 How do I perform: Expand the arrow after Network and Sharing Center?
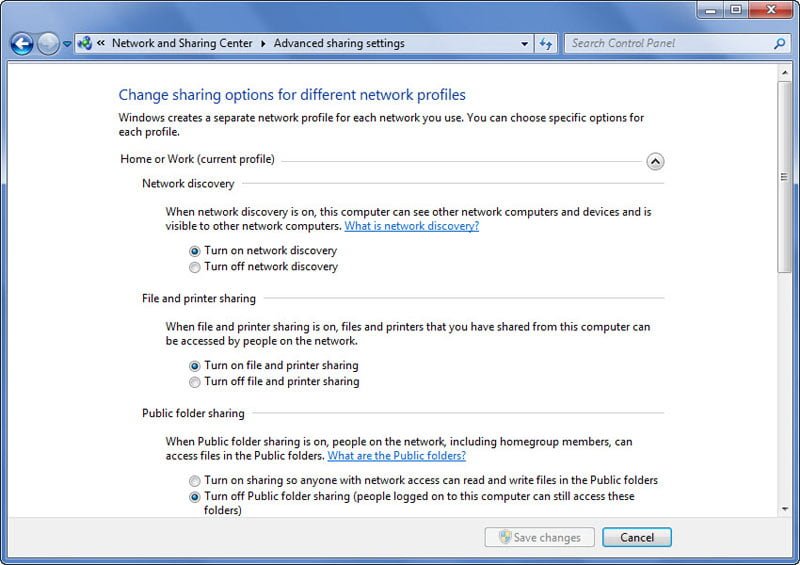263,44
